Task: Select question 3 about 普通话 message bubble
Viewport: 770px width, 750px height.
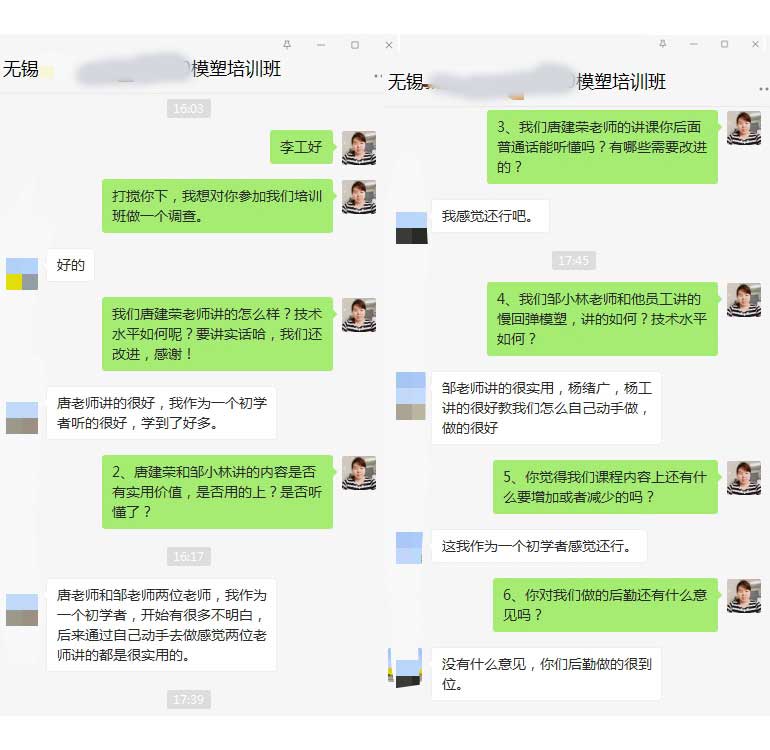Action: pos(602,147)
